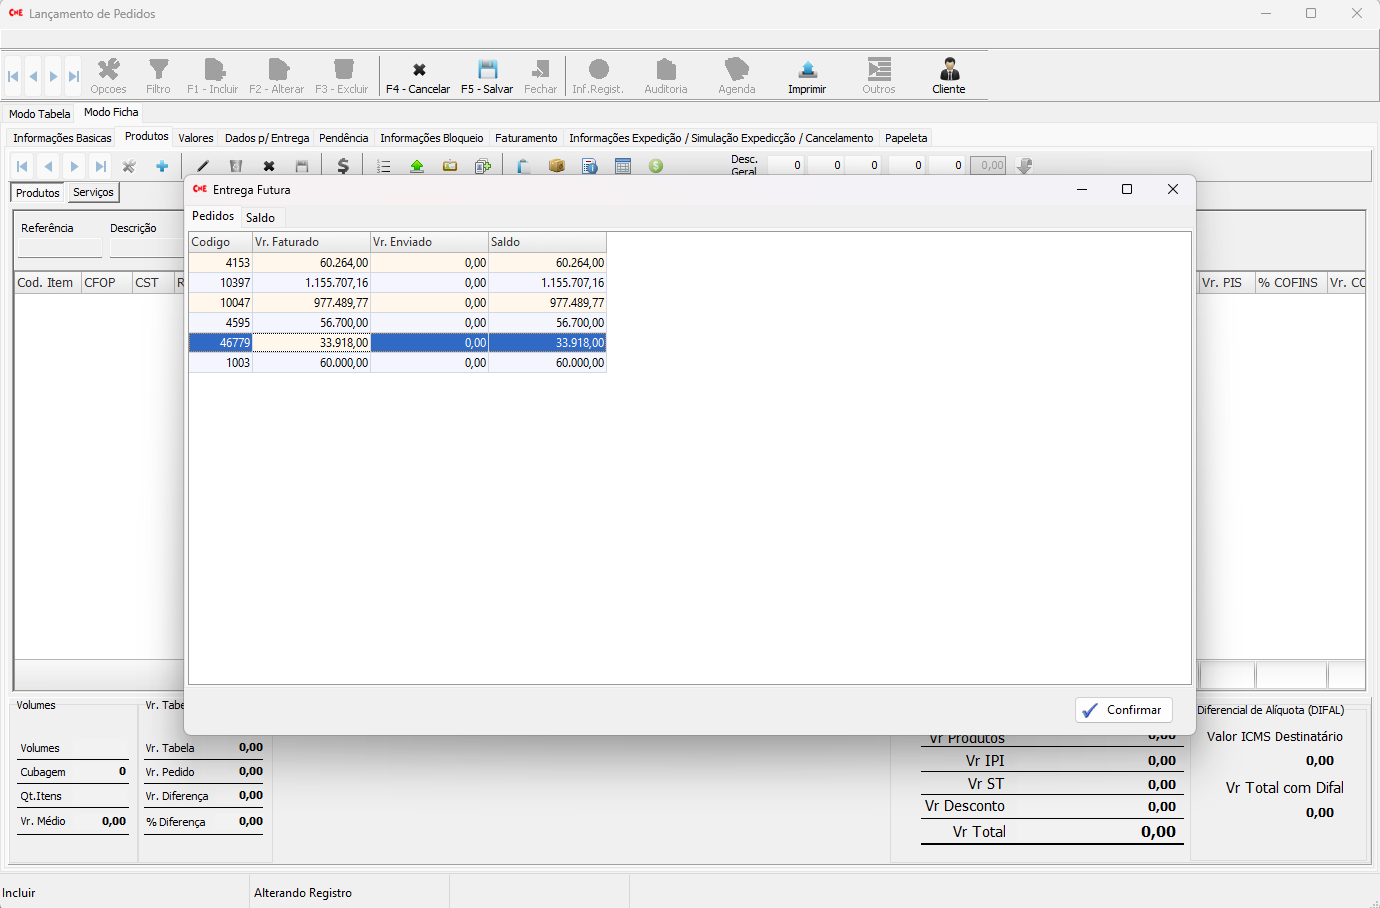Viewport: 1380px width, 908px height.
Task: Save the order with F5 - Salvar
Action: click(487, 71)
